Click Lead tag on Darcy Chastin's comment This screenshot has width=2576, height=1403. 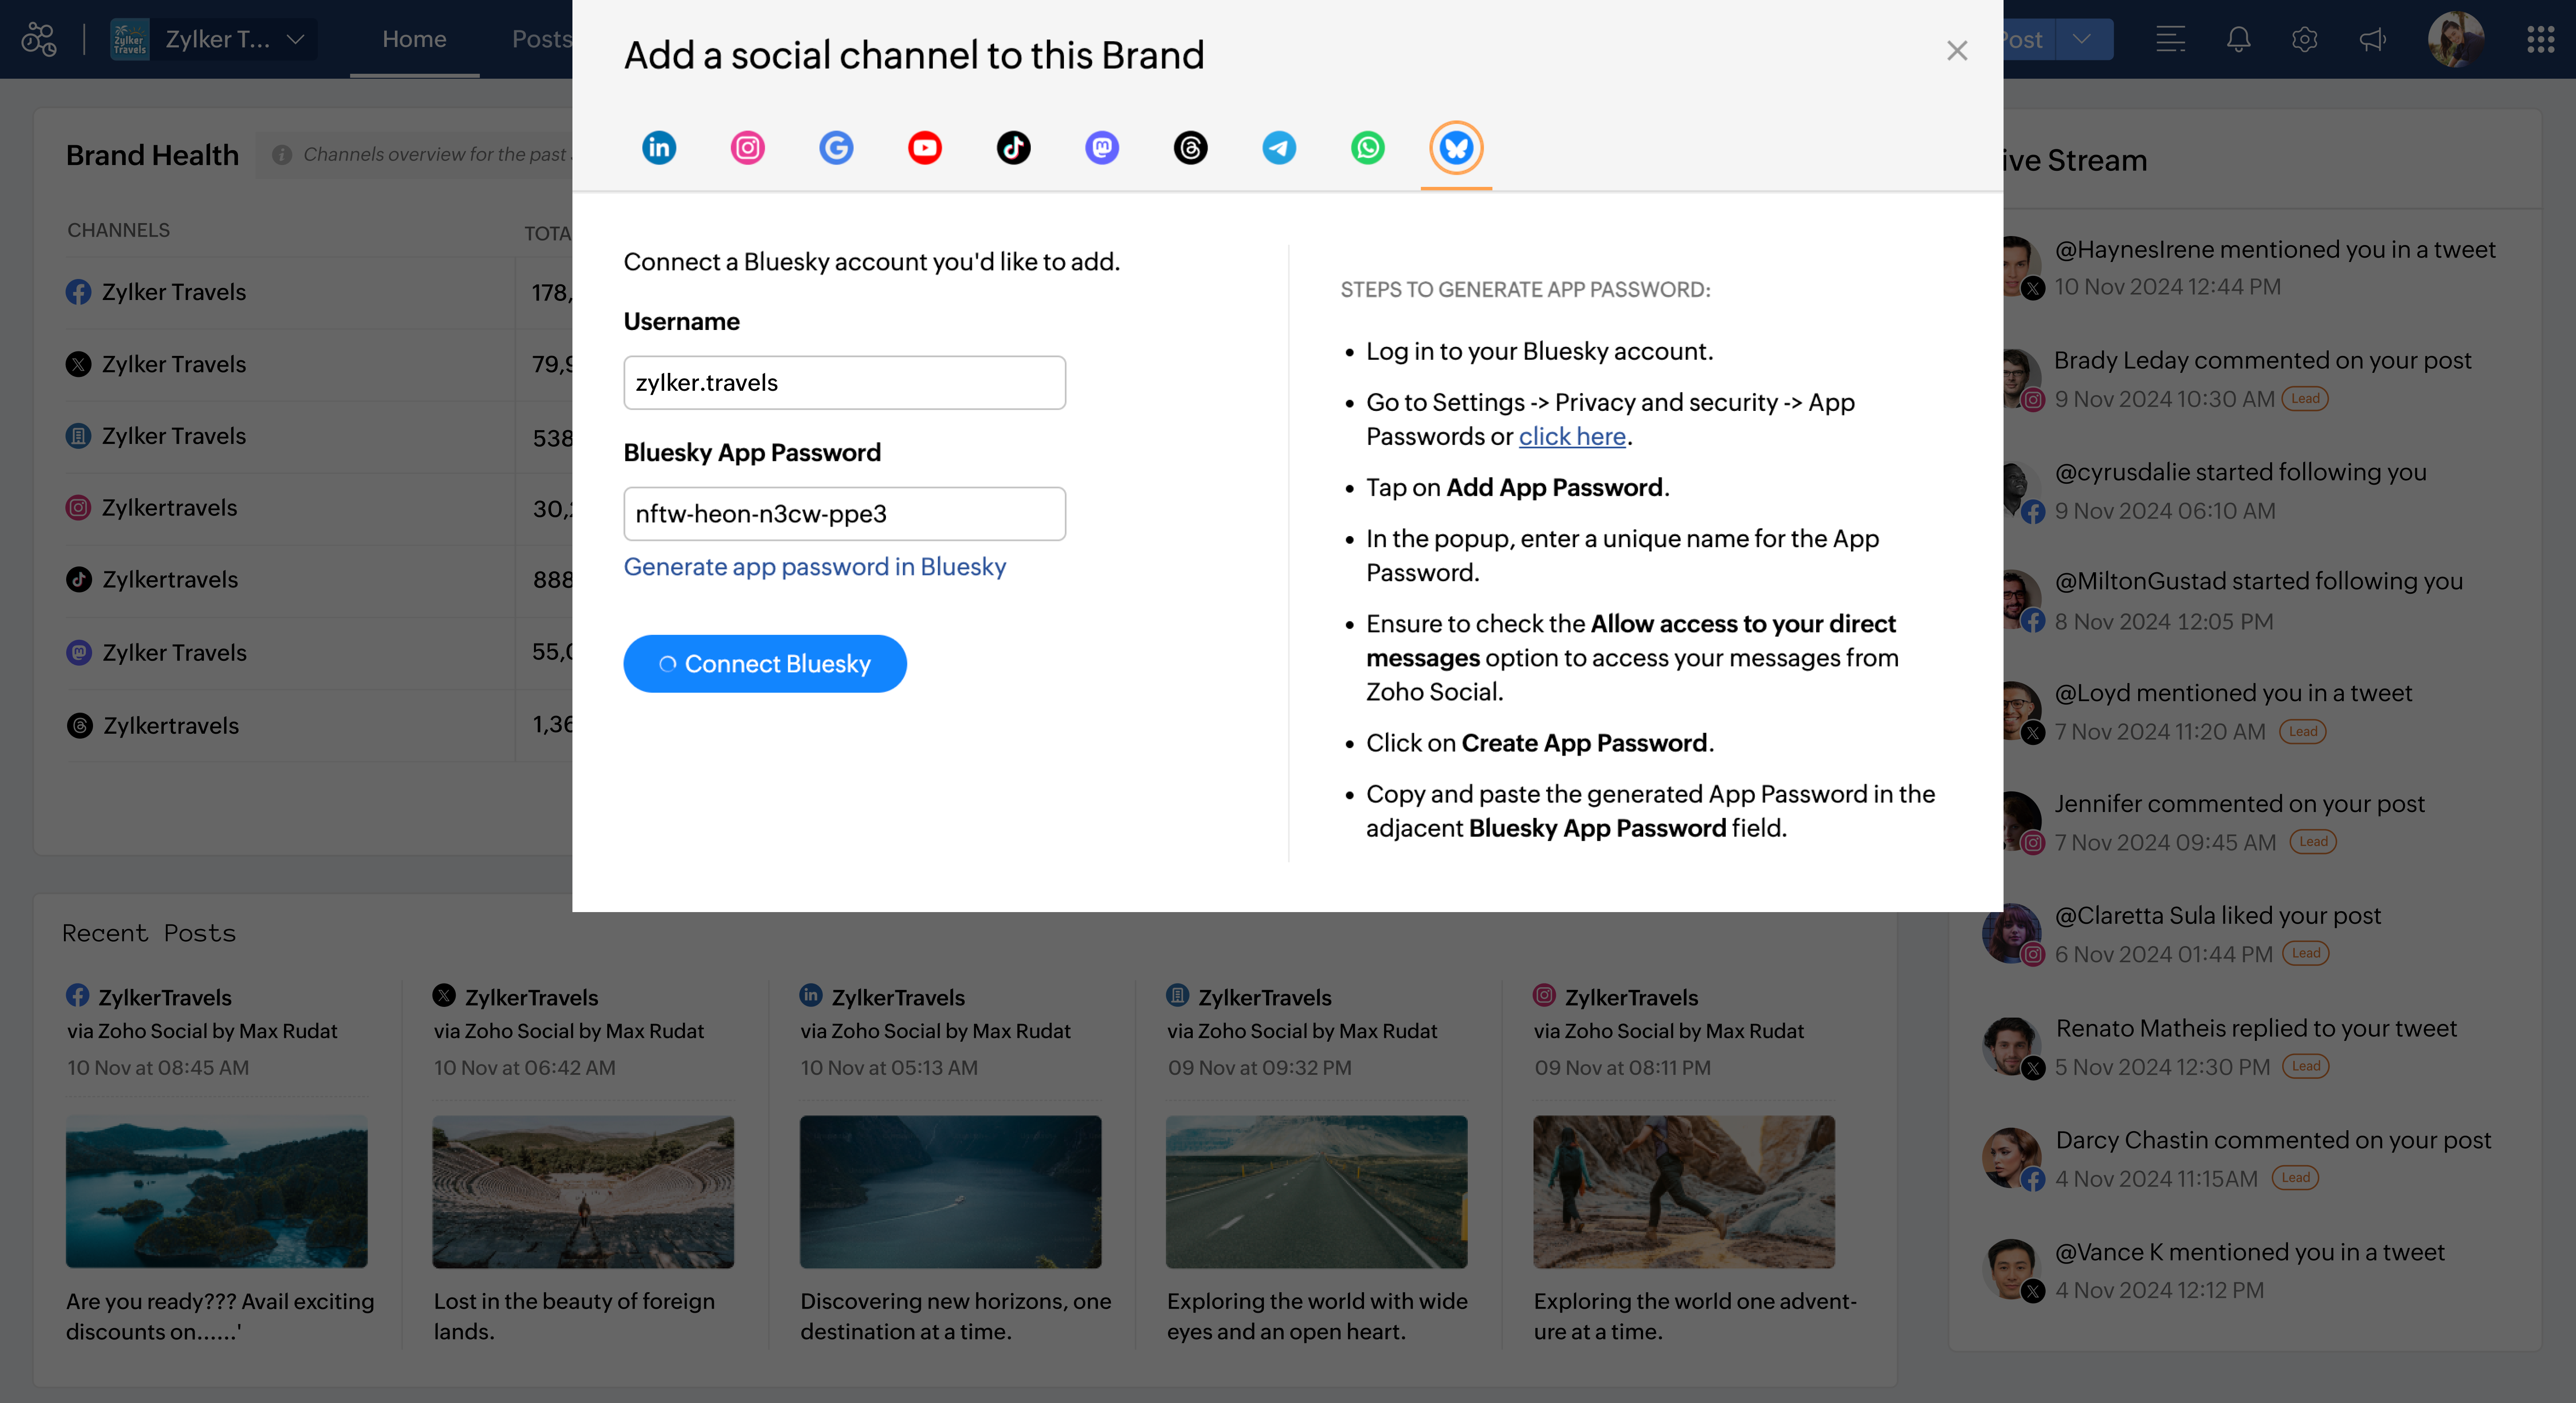pos(2295,1178)
